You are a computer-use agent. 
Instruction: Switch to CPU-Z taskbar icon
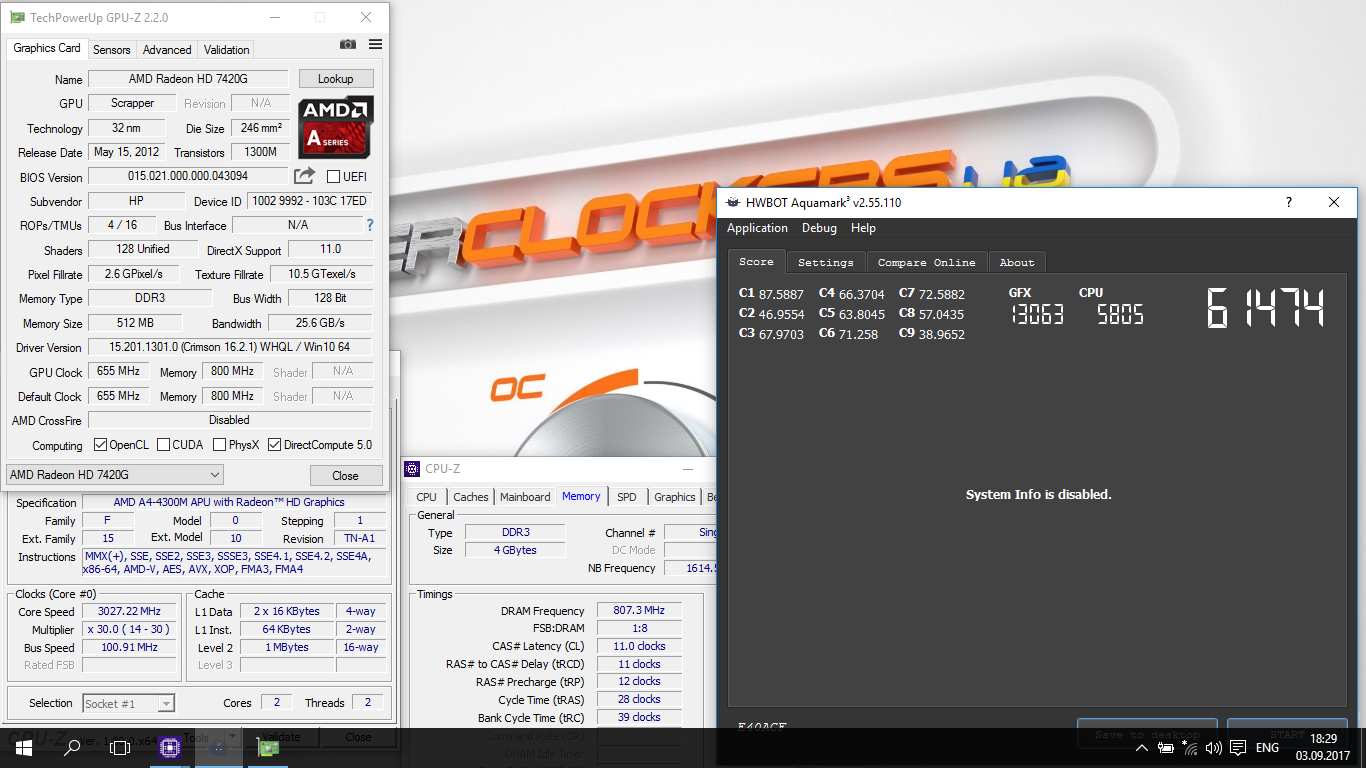click(x=169, y=747)
